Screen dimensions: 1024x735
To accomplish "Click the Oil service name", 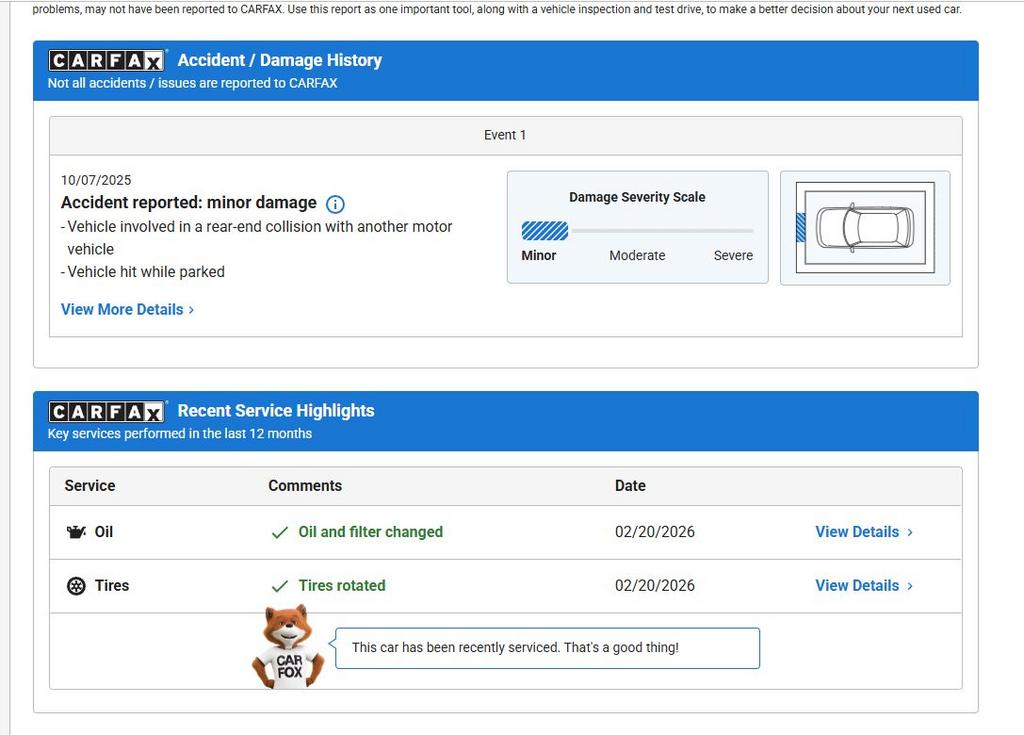I will (x=104, y=532).
